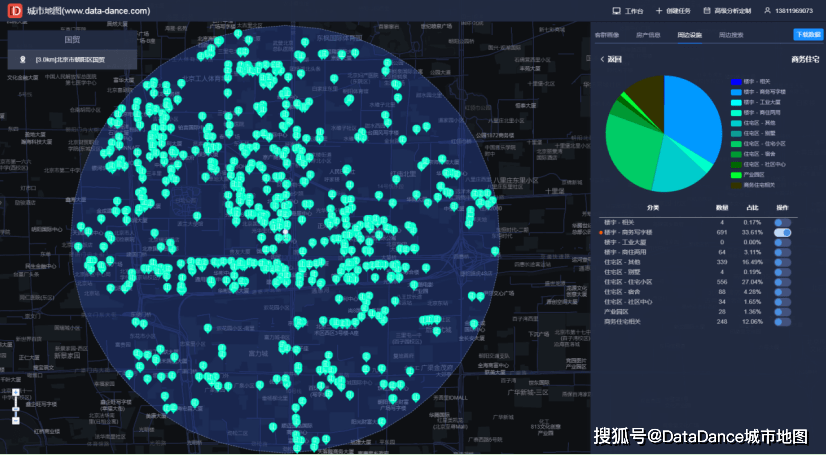Toggle the 住宅区 - 其他 switch
This screenshot has height=455, width=826.
[x=782, y=262]
